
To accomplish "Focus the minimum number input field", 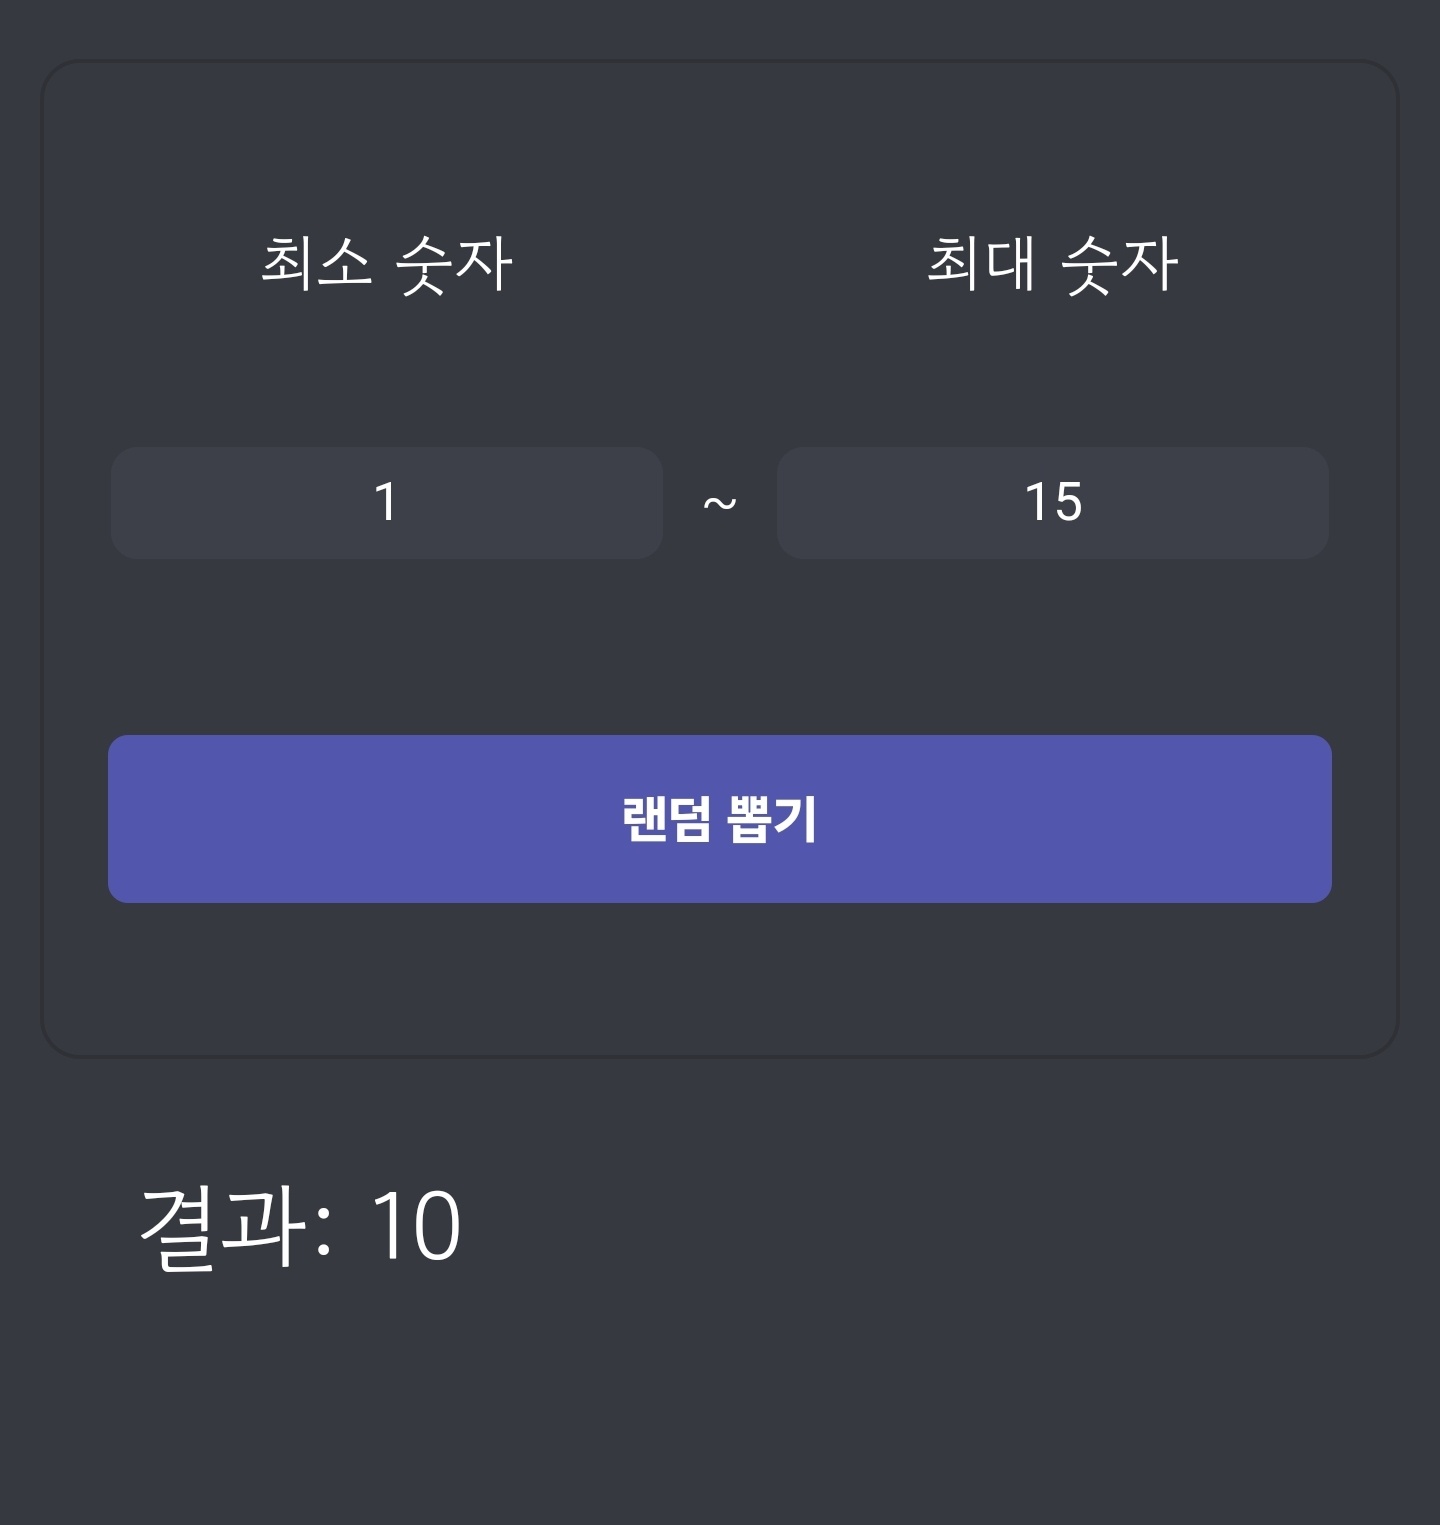I will (x=386, y=502).
